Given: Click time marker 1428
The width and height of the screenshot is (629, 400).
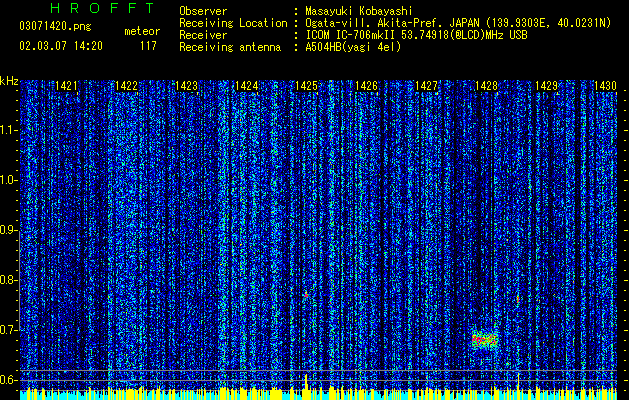Looking at the screenshot, I should [486, 86].
